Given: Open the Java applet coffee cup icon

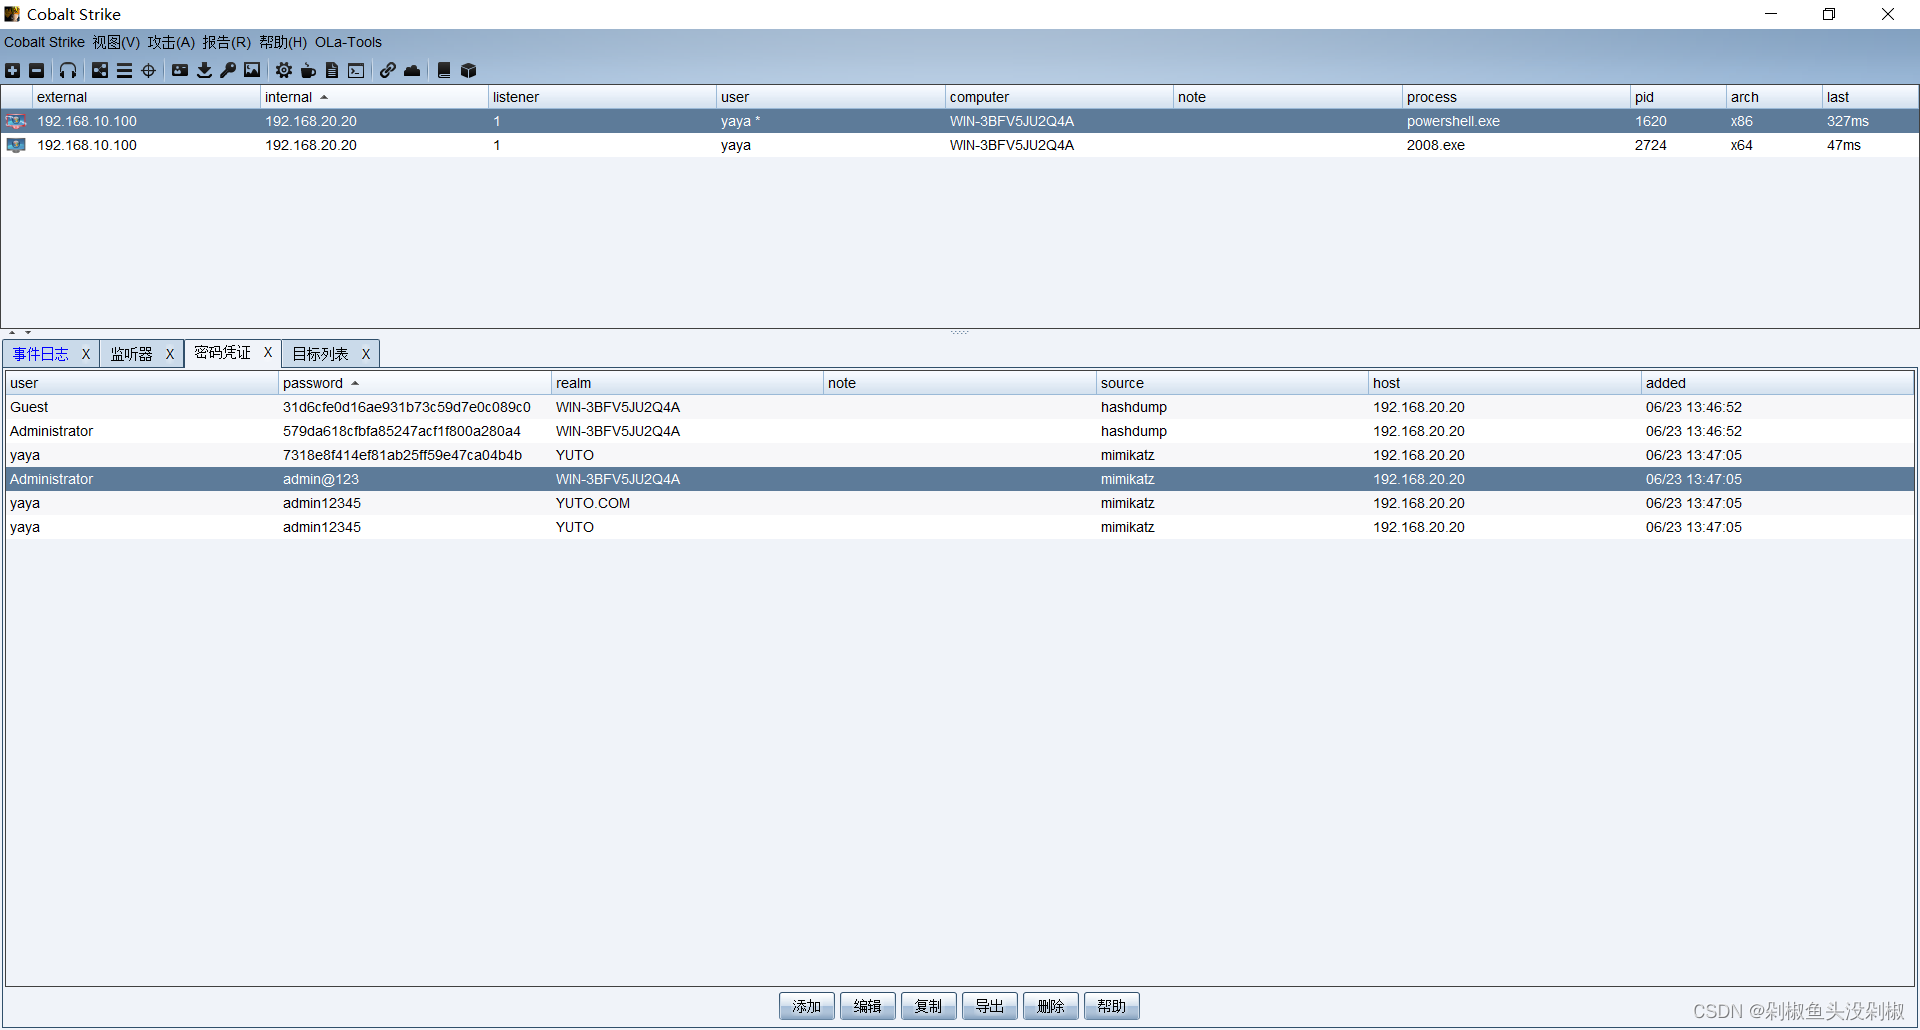Looking at the screenshot, I should coord(308,70).
